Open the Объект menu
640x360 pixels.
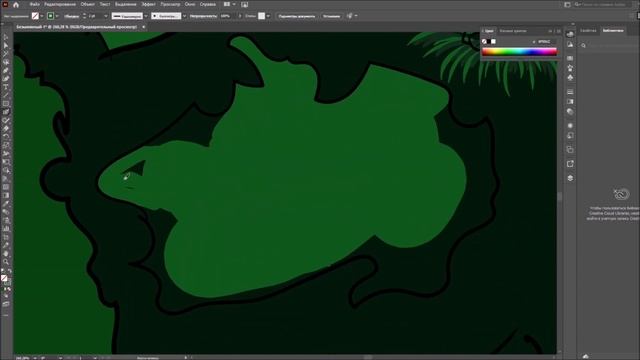pyautogui.click(x=88, y=4)
